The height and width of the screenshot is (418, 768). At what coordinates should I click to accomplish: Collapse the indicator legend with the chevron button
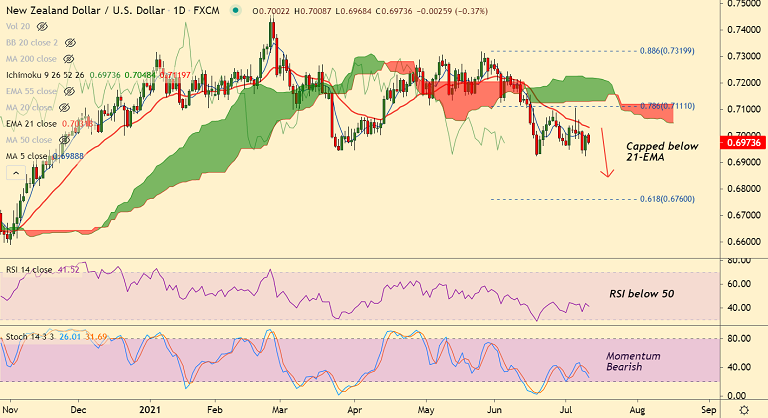[x=16, y=172]
